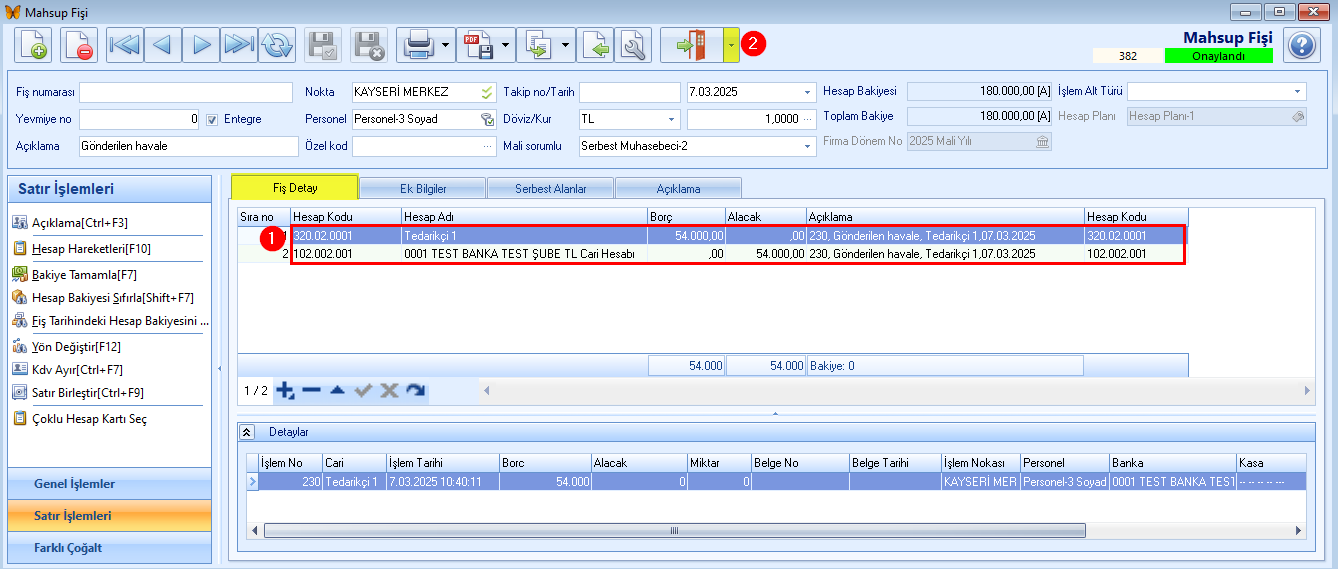Switch to the Ek Bilgiler tab
The height and width of the screenshot is (569, 1338).
click(x=423, y=188)
